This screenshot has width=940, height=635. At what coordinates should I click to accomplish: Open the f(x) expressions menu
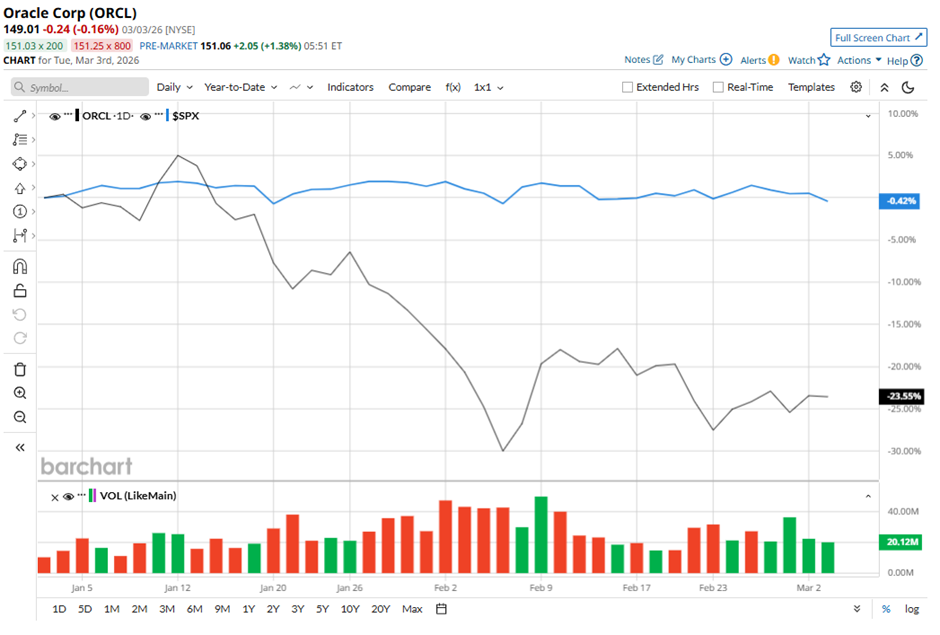(x=453, y=87)
